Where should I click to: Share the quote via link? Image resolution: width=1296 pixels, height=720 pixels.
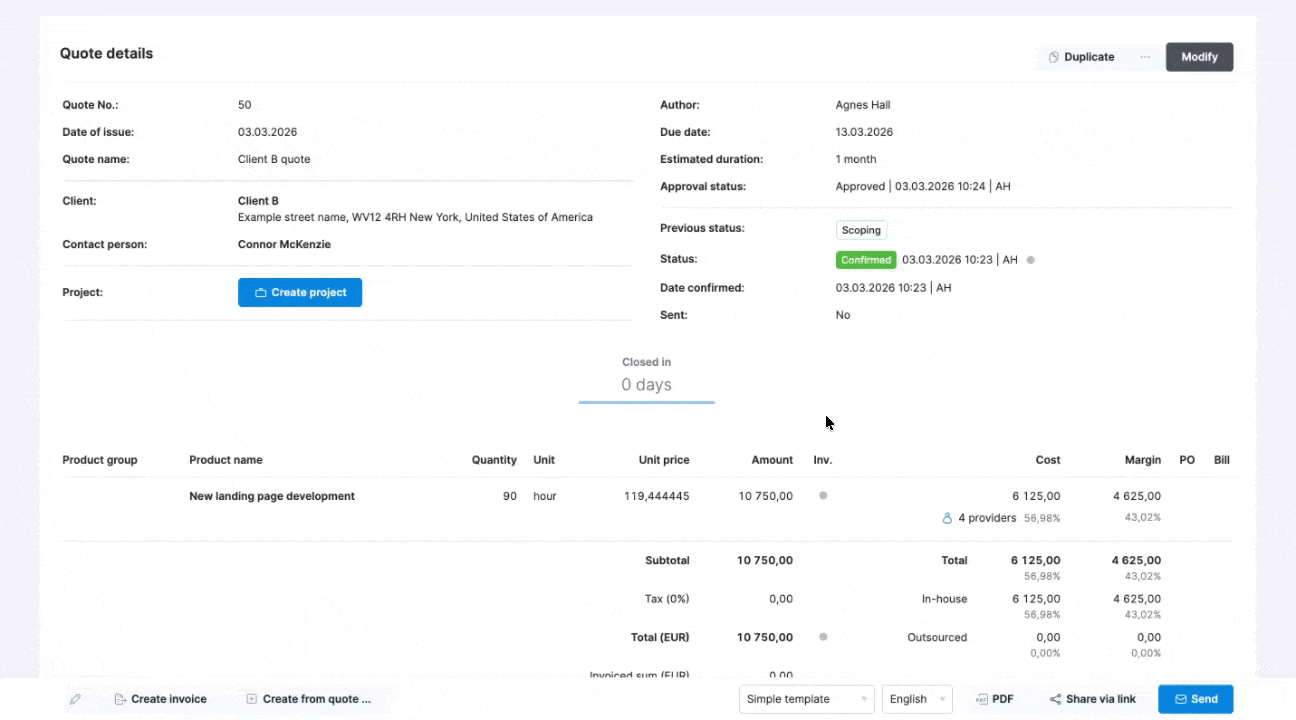click(1092, 699)
